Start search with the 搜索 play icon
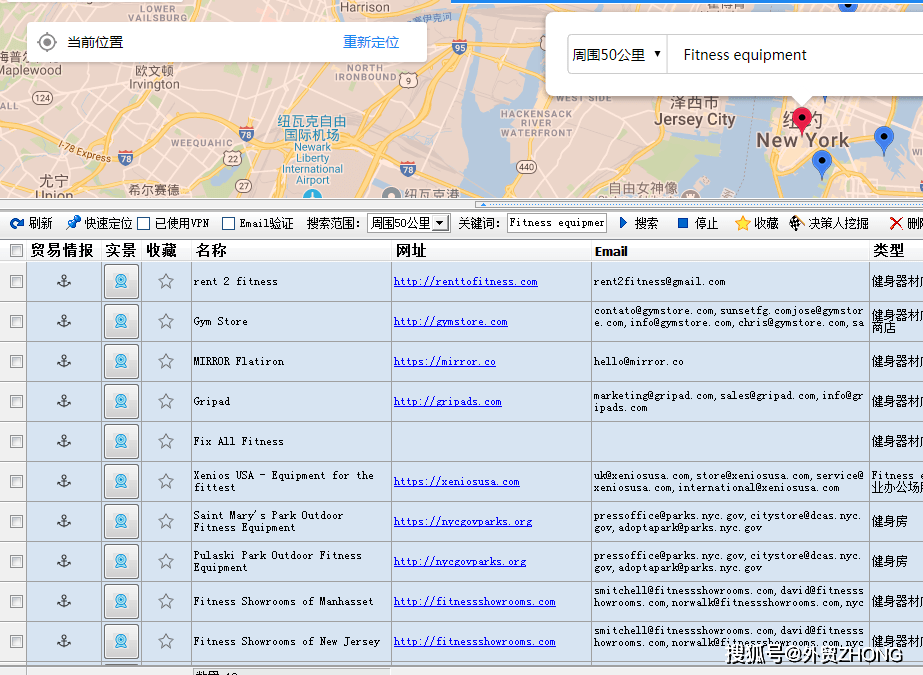 click(624, 223)
